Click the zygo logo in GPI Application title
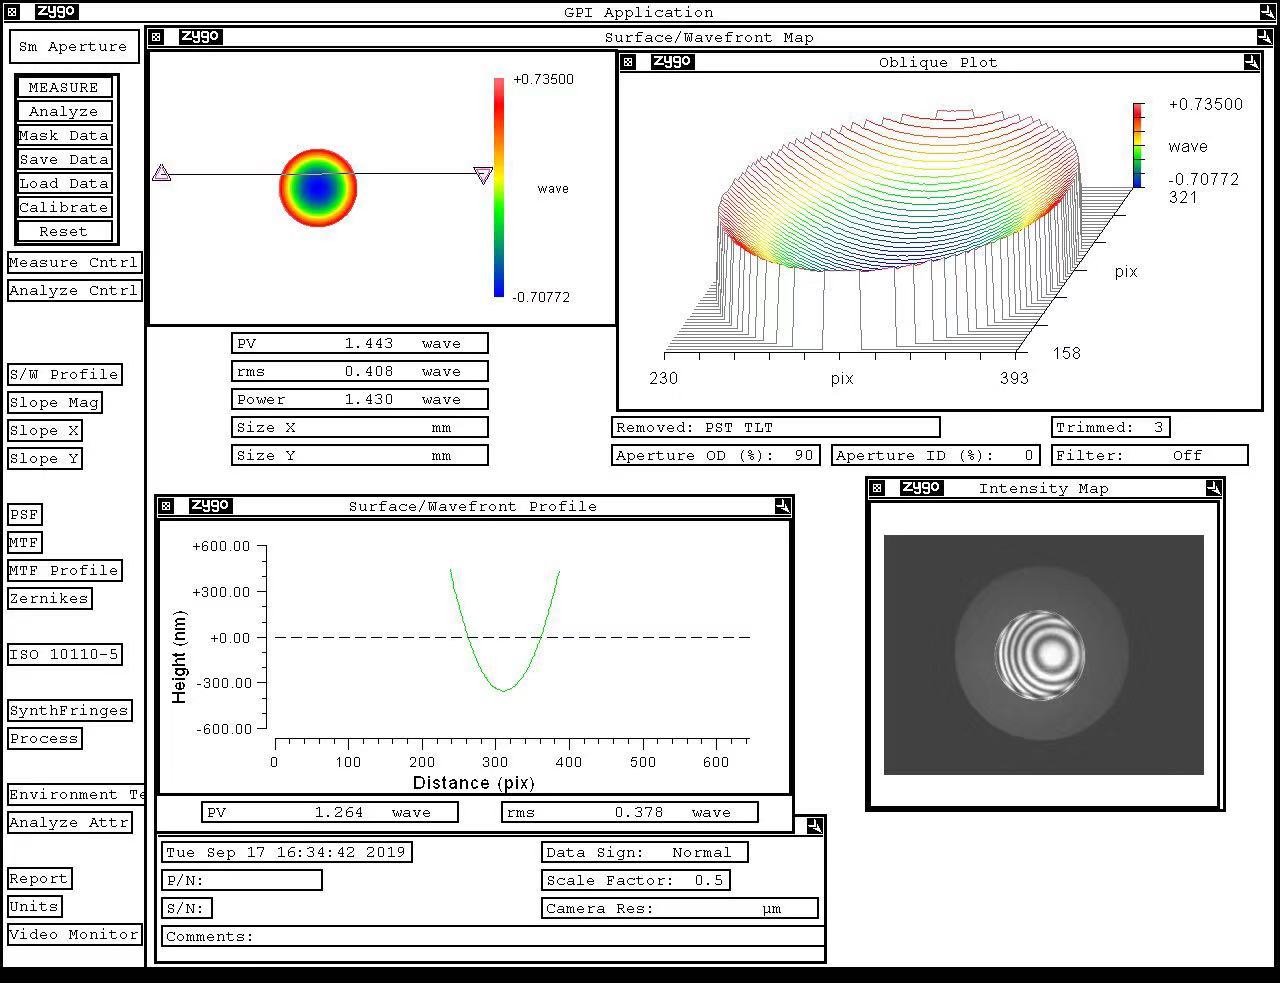The width and height of the screenshot is (1280, 983). tap(57, 12)
